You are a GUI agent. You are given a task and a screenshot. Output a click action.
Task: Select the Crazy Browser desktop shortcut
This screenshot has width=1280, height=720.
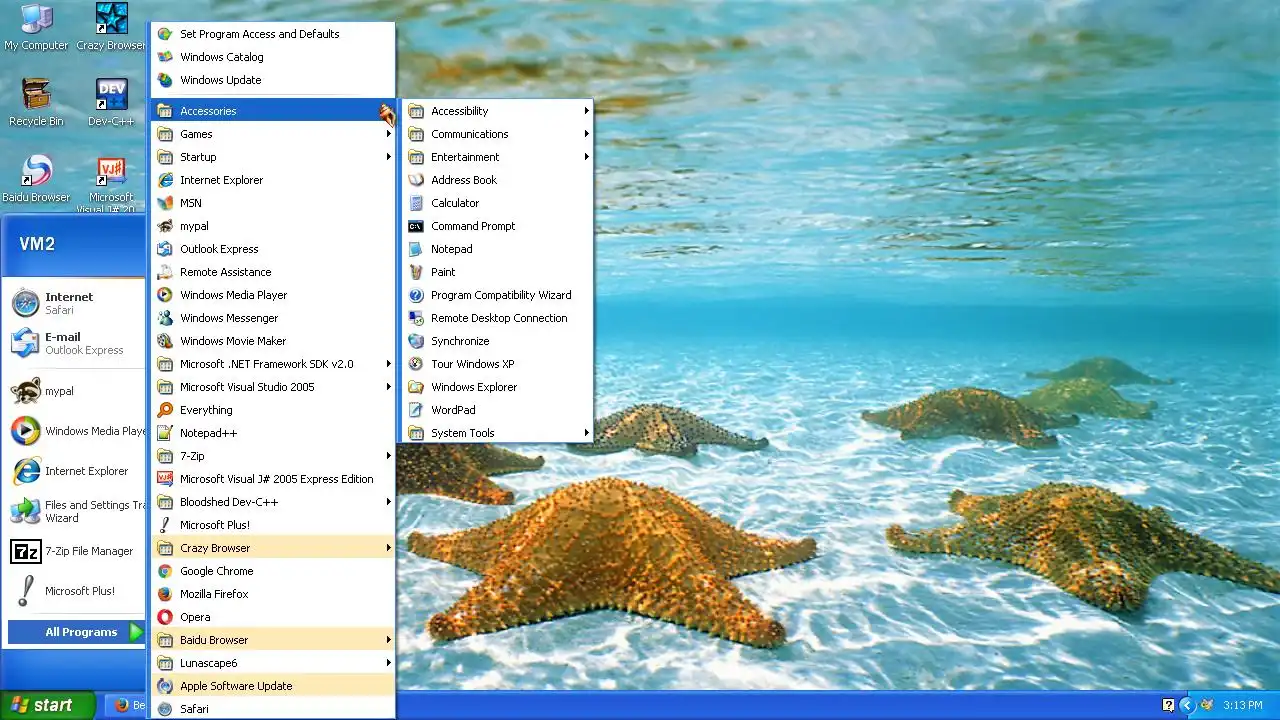(x=111, y=27)
